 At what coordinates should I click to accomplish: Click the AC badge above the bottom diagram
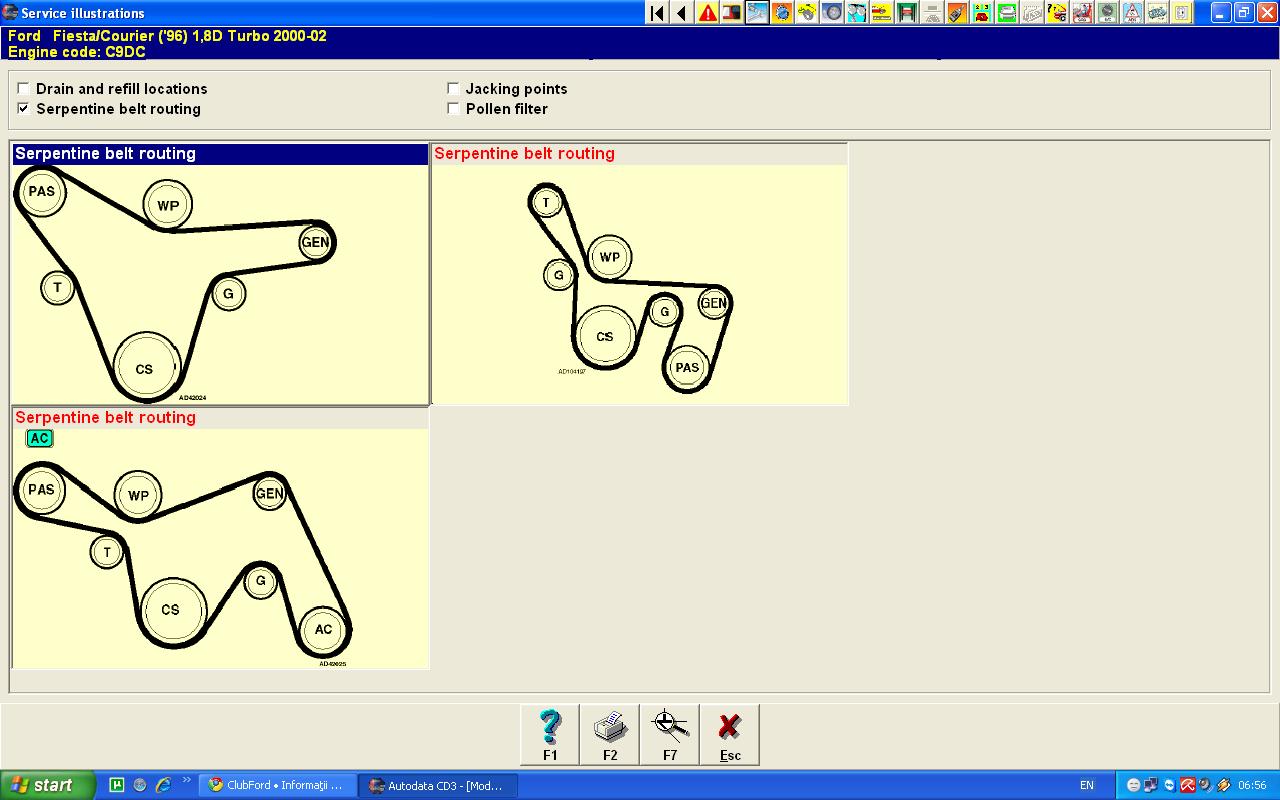pos(39,438)
